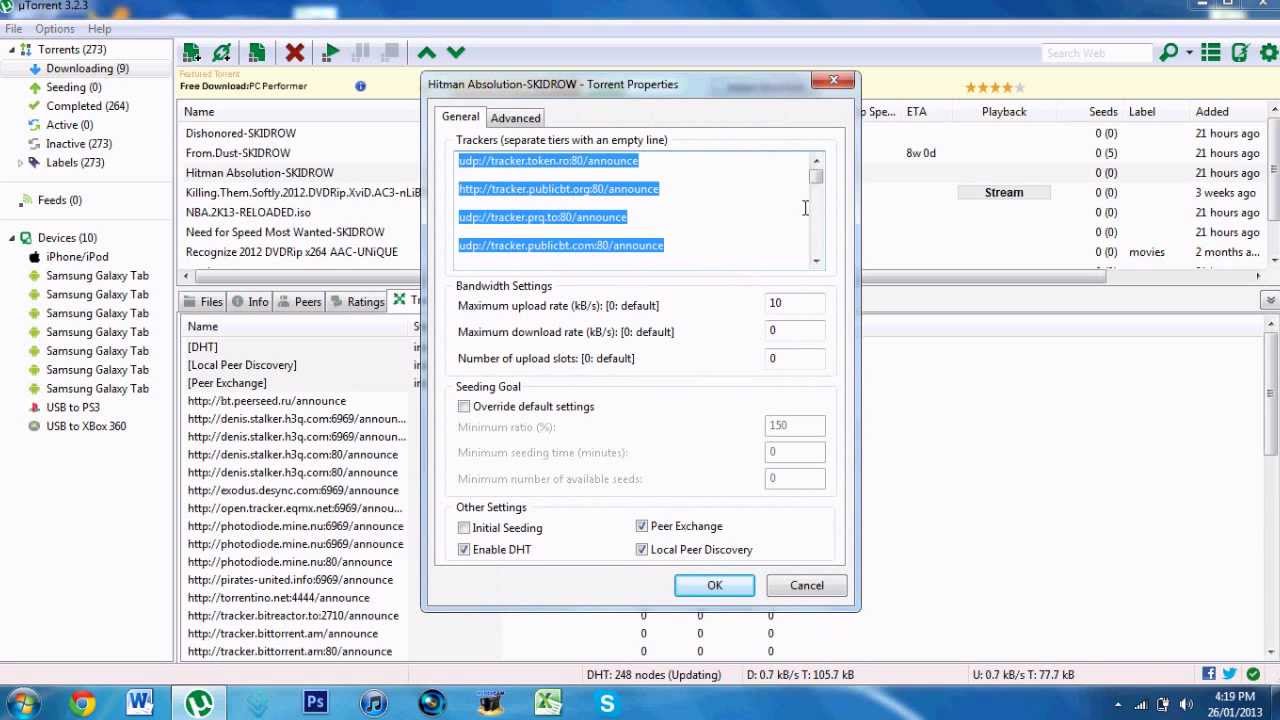This screenshot has width=1280, height=720.
Task: Collapse the Torrents (273) tree node
Action: pos(12,50)
